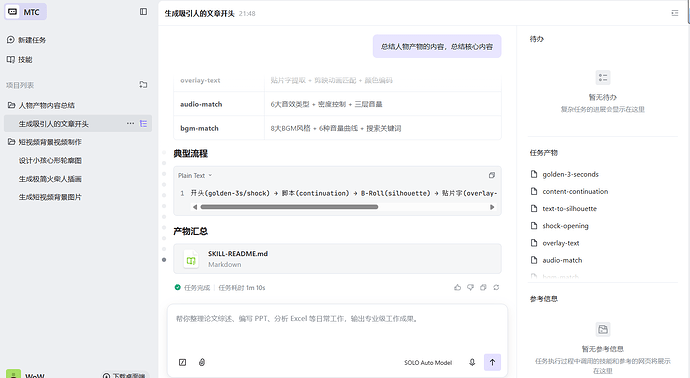Open text-to-silhouette task artifact

click(x=569, y=209)
